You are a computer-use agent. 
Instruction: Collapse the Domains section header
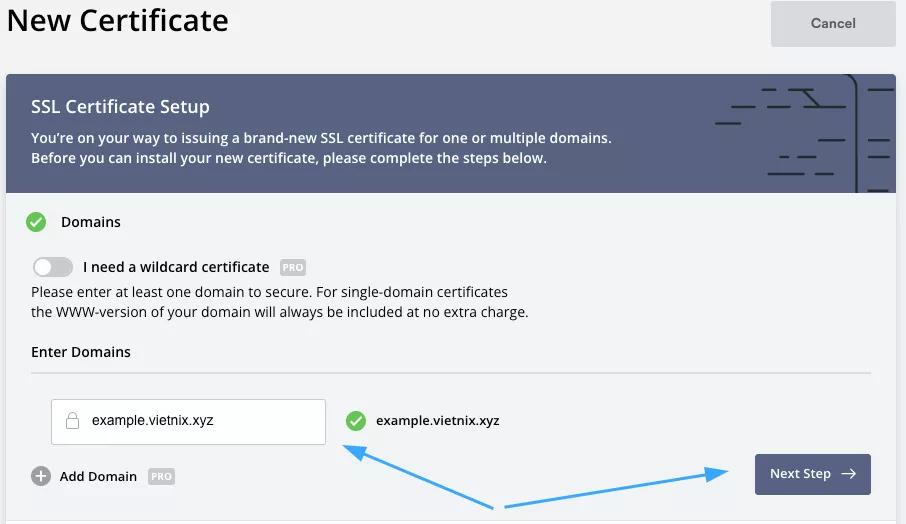(x=92, y=222)
